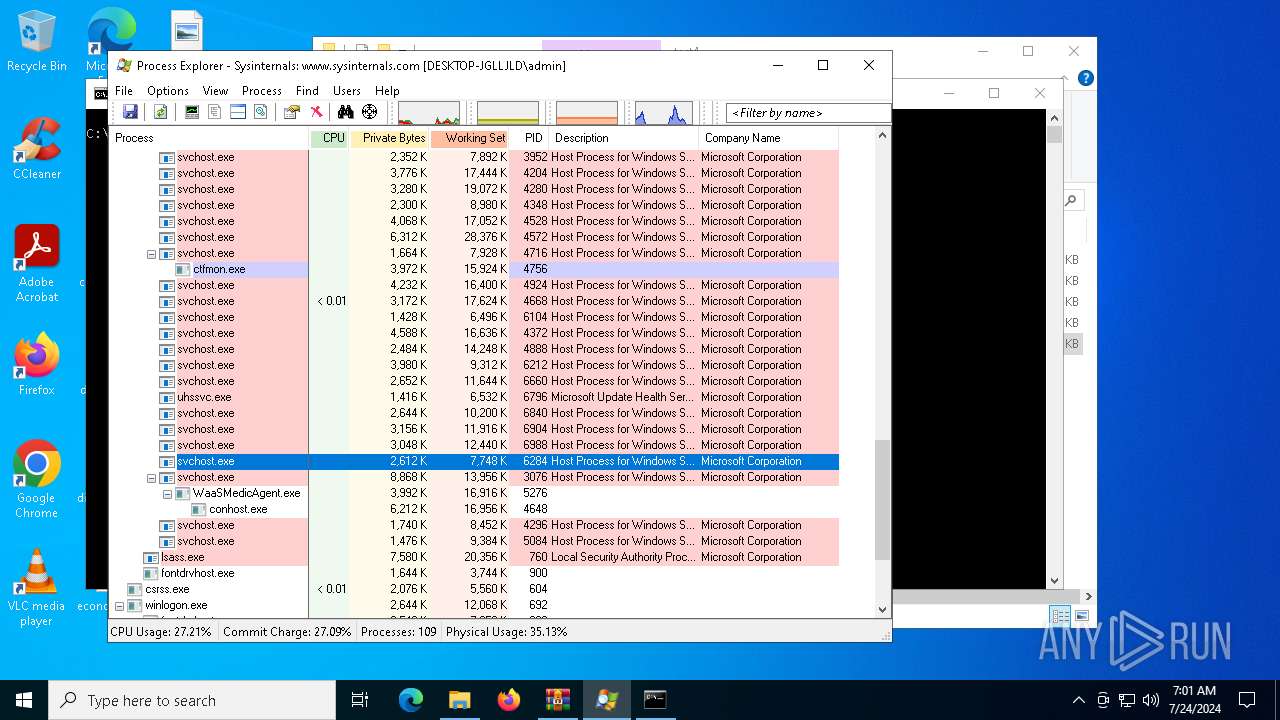This screenshot has width=1280, height=720.
Task: Click the process list scroll-up arrow
Action: (x=882, y=136)
